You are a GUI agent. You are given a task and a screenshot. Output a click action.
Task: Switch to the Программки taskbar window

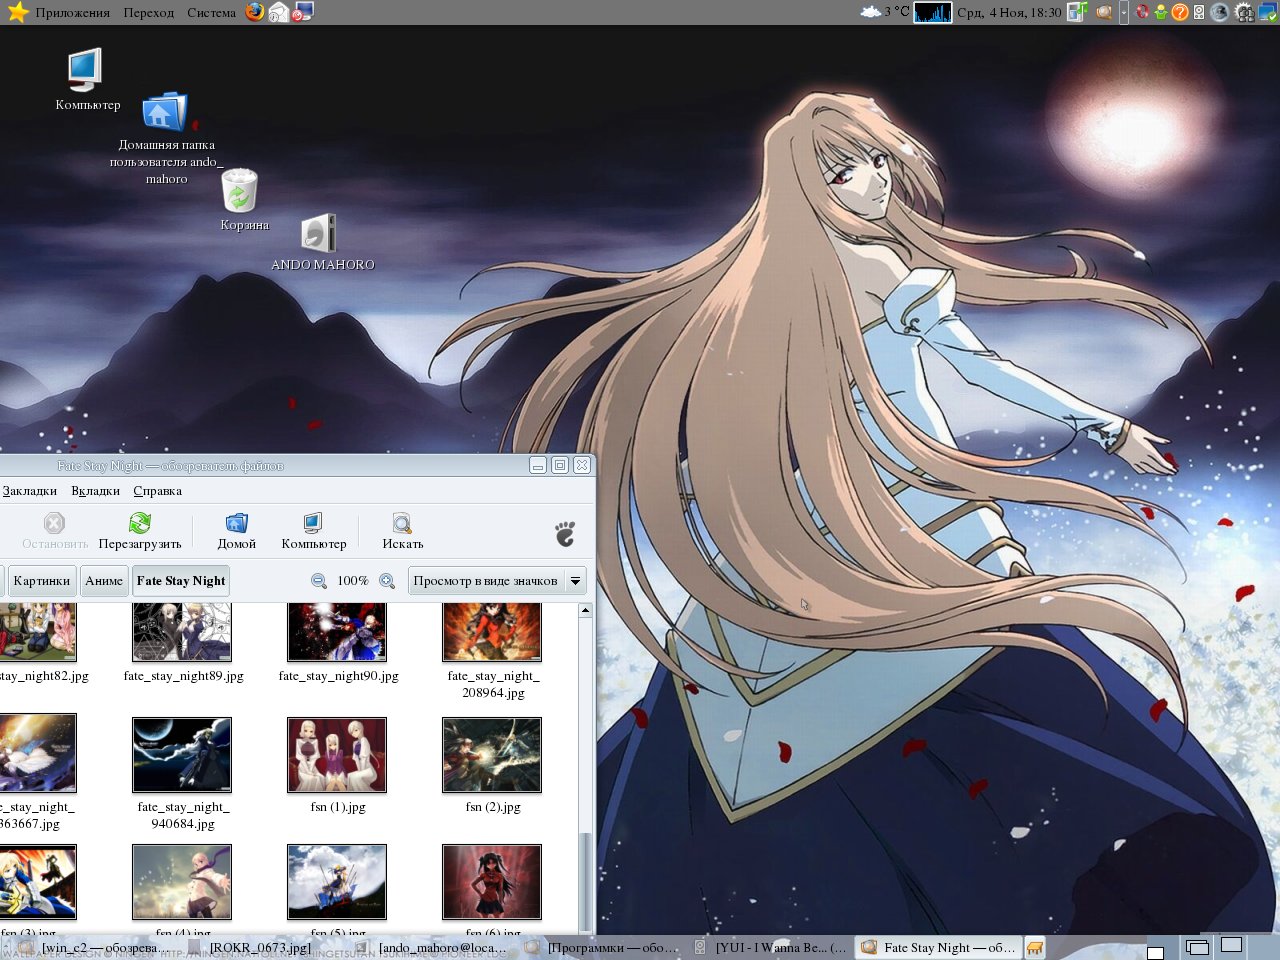pos(602,947)
